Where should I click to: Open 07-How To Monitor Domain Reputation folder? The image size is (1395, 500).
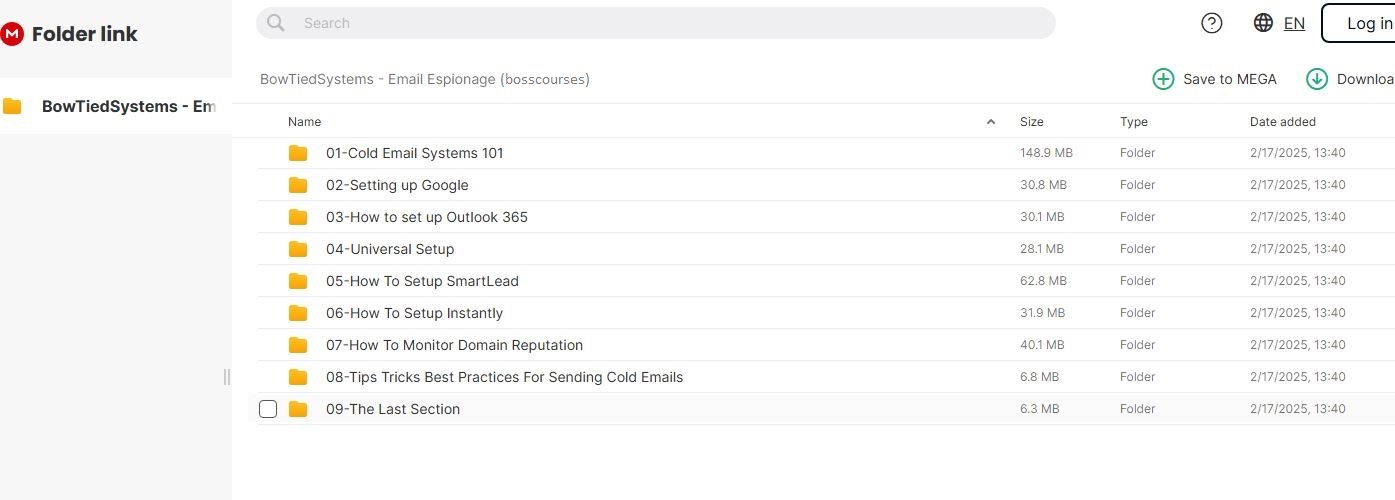[x=454, y=345]
